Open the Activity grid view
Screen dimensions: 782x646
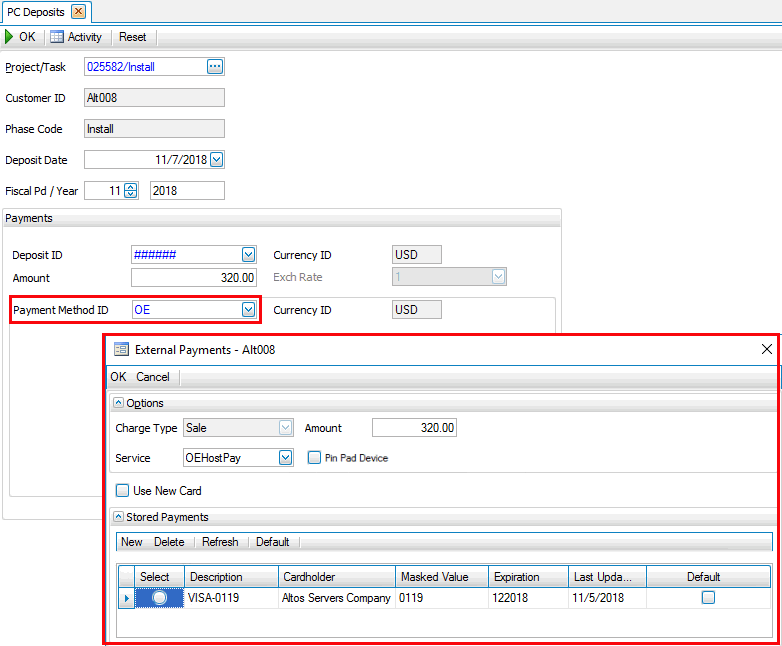(76, 37)
